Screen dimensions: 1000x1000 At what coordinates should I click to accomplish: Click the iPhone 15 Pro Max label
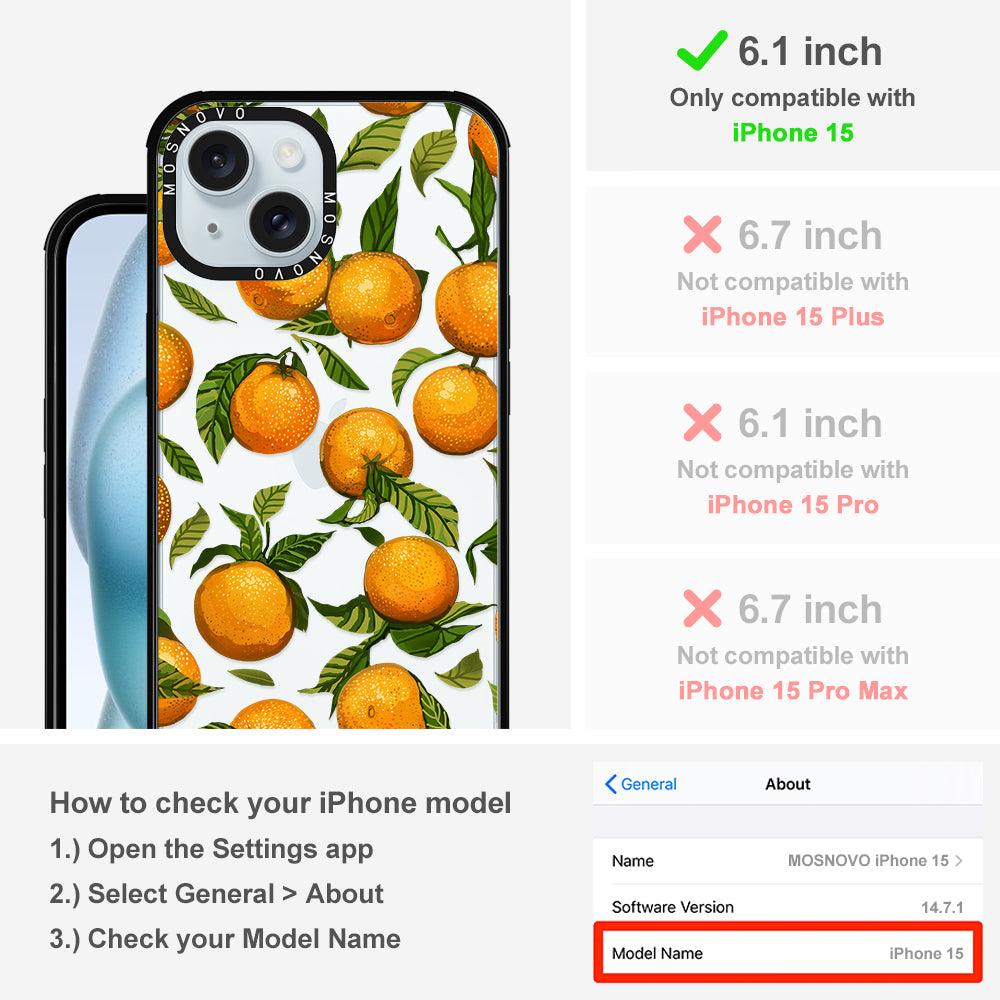tap(793, 690)
